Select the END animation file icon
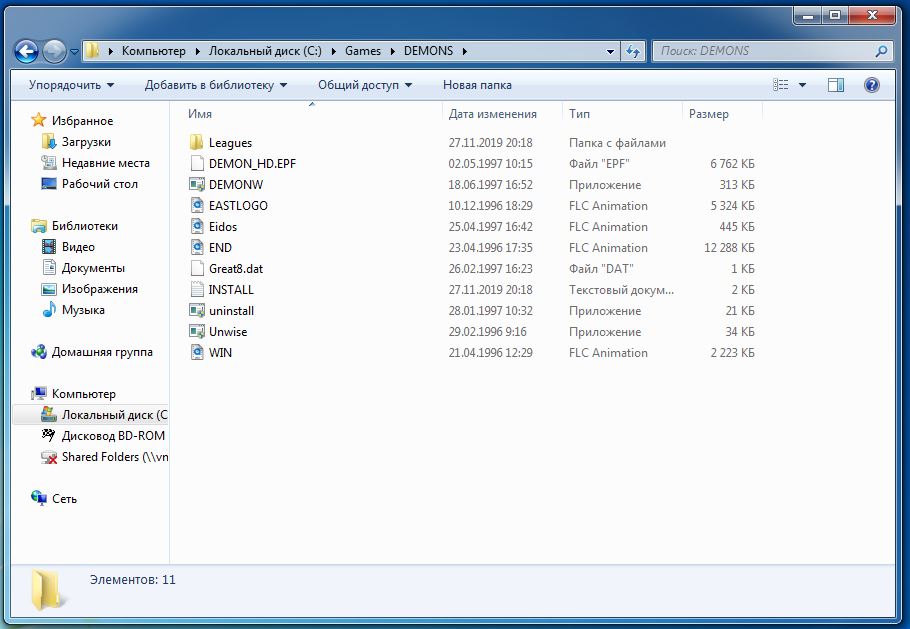 click(x=197, y=247)
